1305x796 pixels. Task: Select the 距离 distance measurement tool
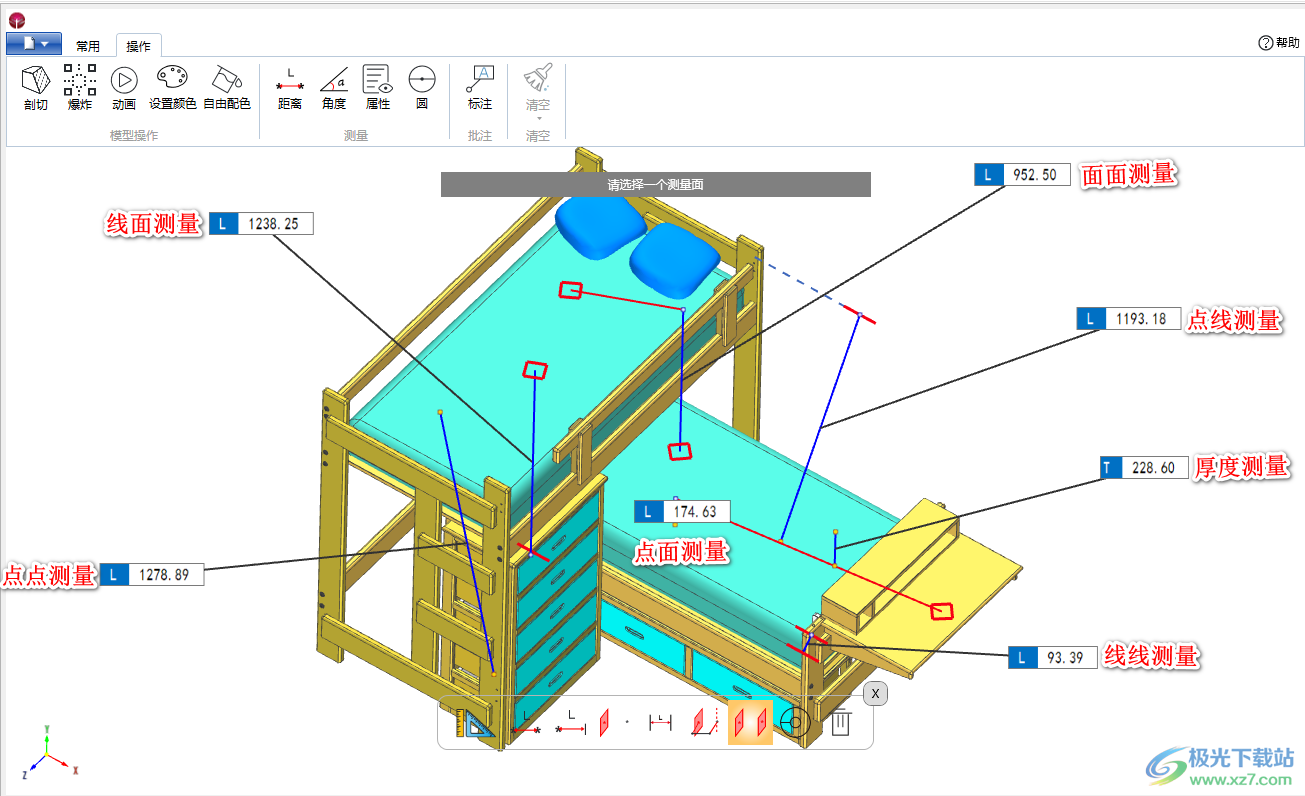coord(290,88)
